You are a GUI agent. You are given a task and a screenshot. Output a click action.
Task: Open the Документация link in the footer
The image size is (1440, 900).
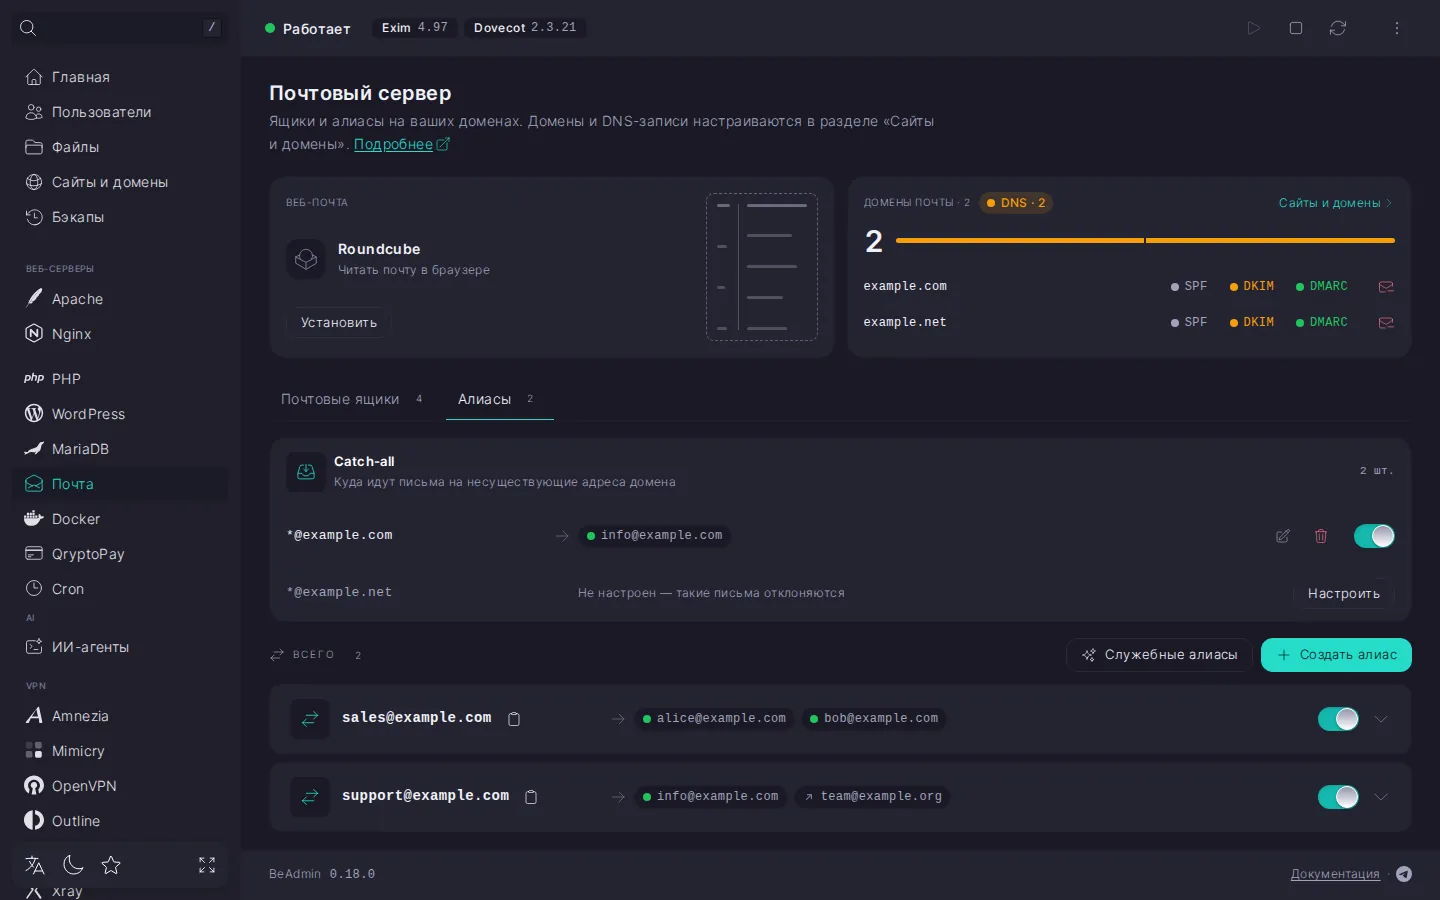pyautogui.click(x=1335, y=874)
